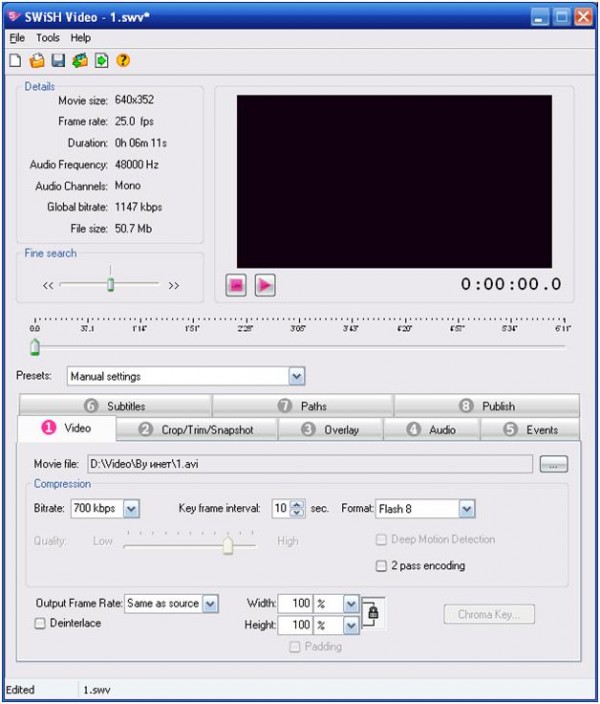The height and width of the screenshot is (704, 600).
Task: Click the 1.swv status bar entry
Action: click(x=97, y=690)
